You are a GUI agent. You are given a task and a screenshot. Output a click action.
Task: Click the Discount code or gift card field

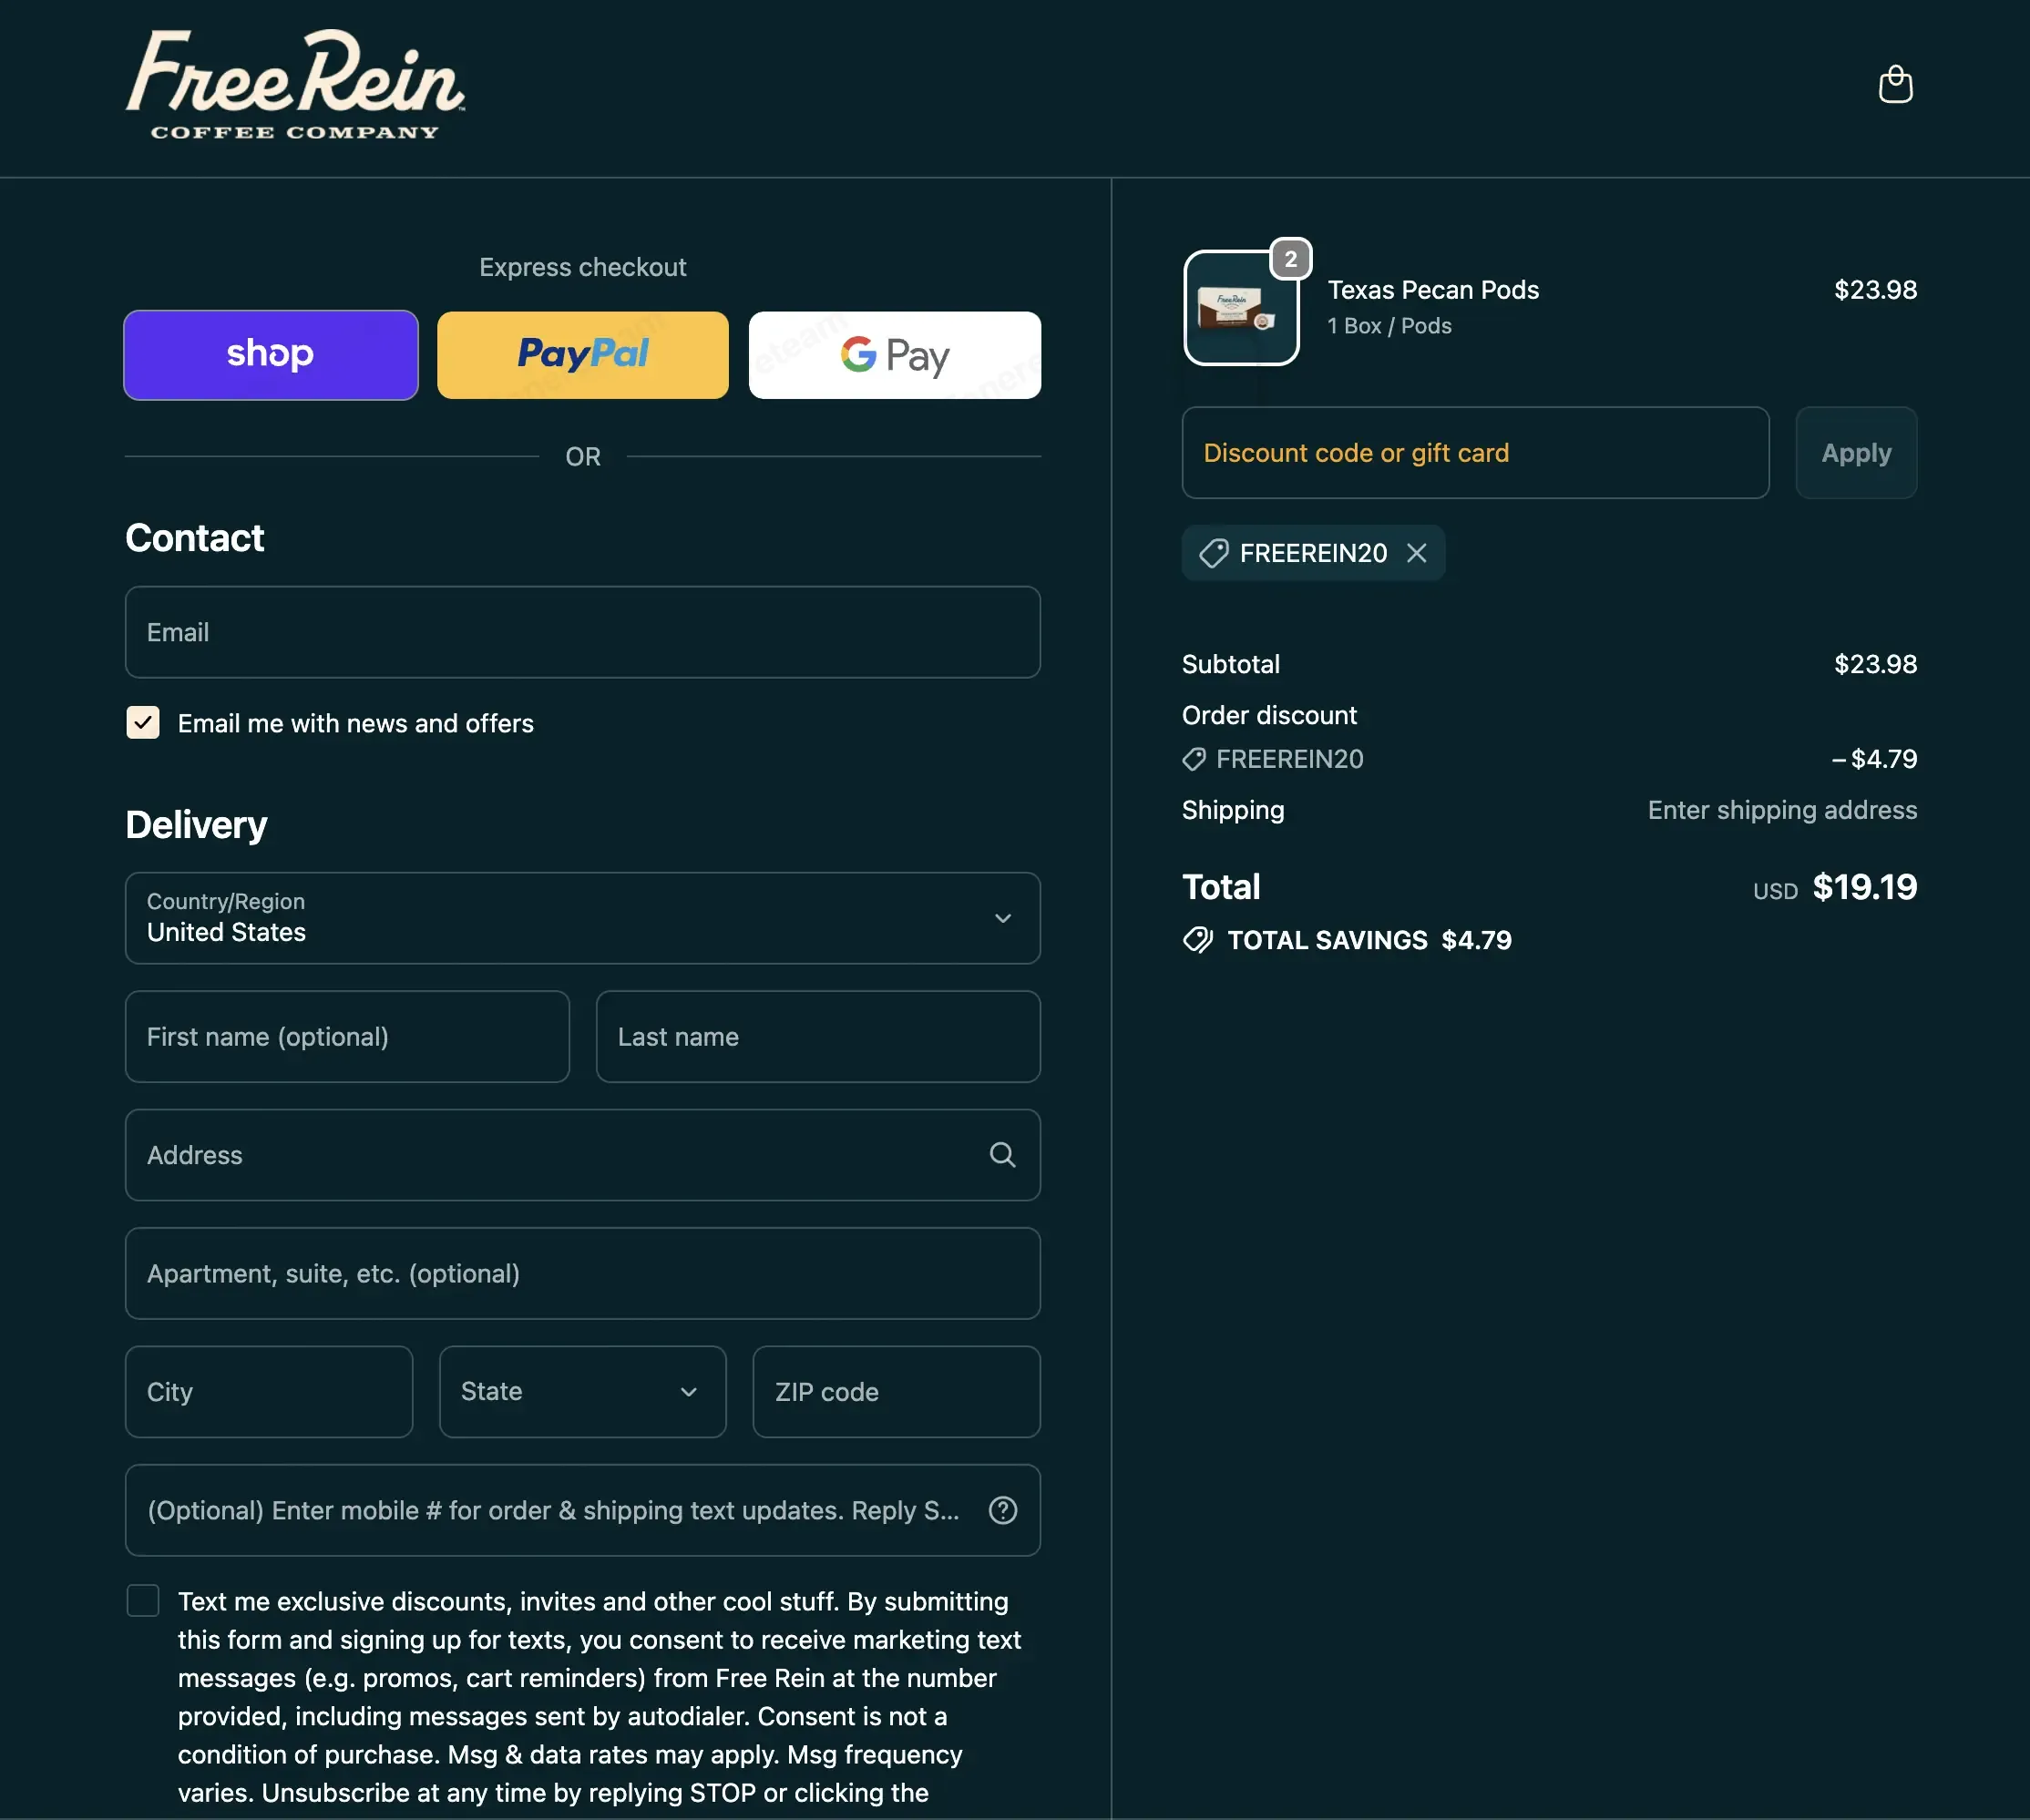click(x=1475, y=453)
